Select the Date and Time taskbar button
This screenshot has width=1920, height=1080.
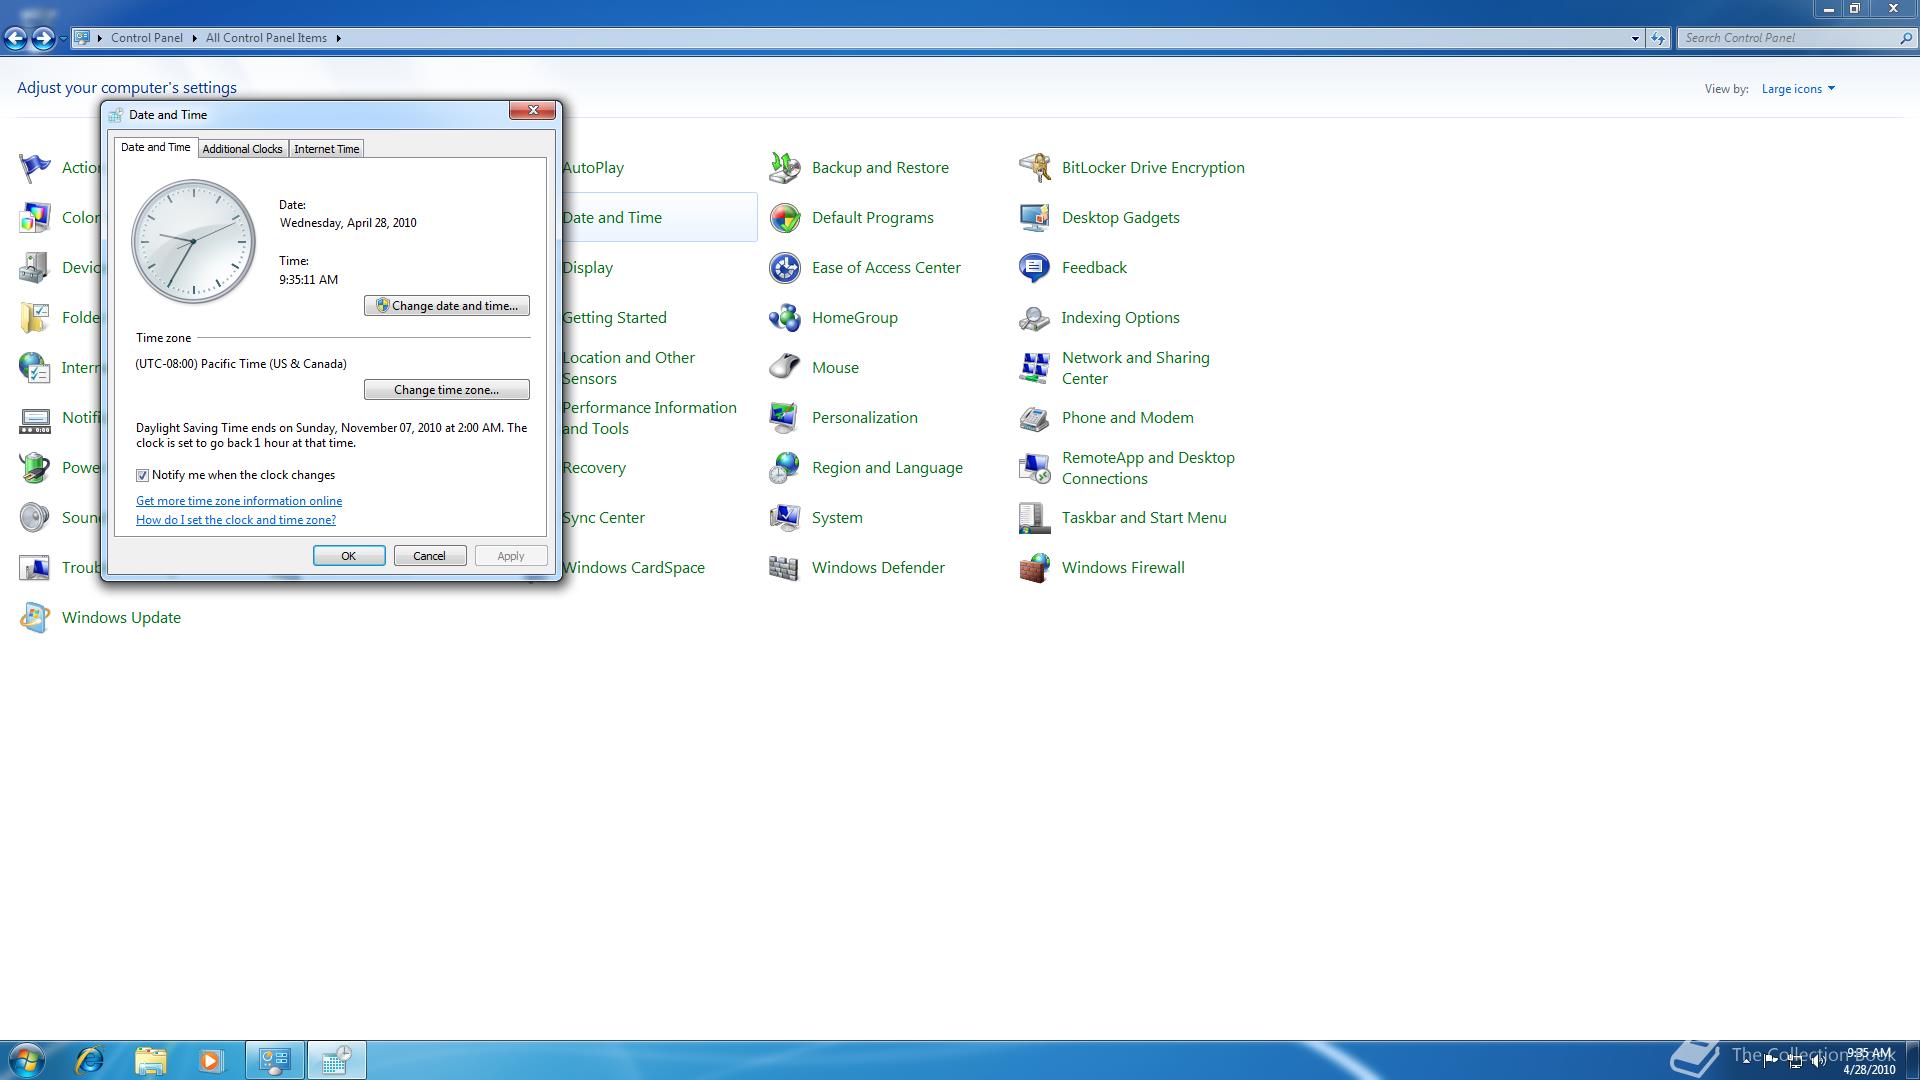coord(336,1060)
